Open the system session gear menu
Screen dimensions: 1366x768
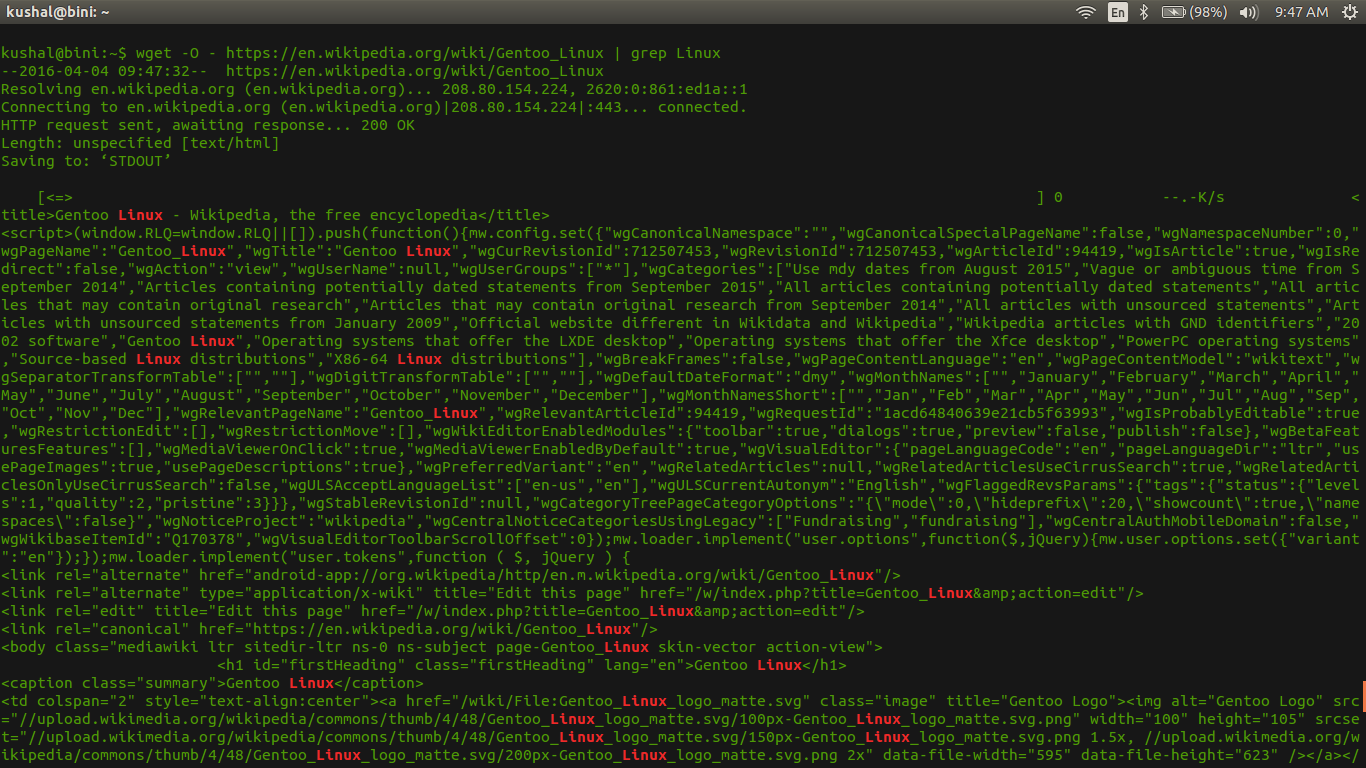tap(1349, 12)
